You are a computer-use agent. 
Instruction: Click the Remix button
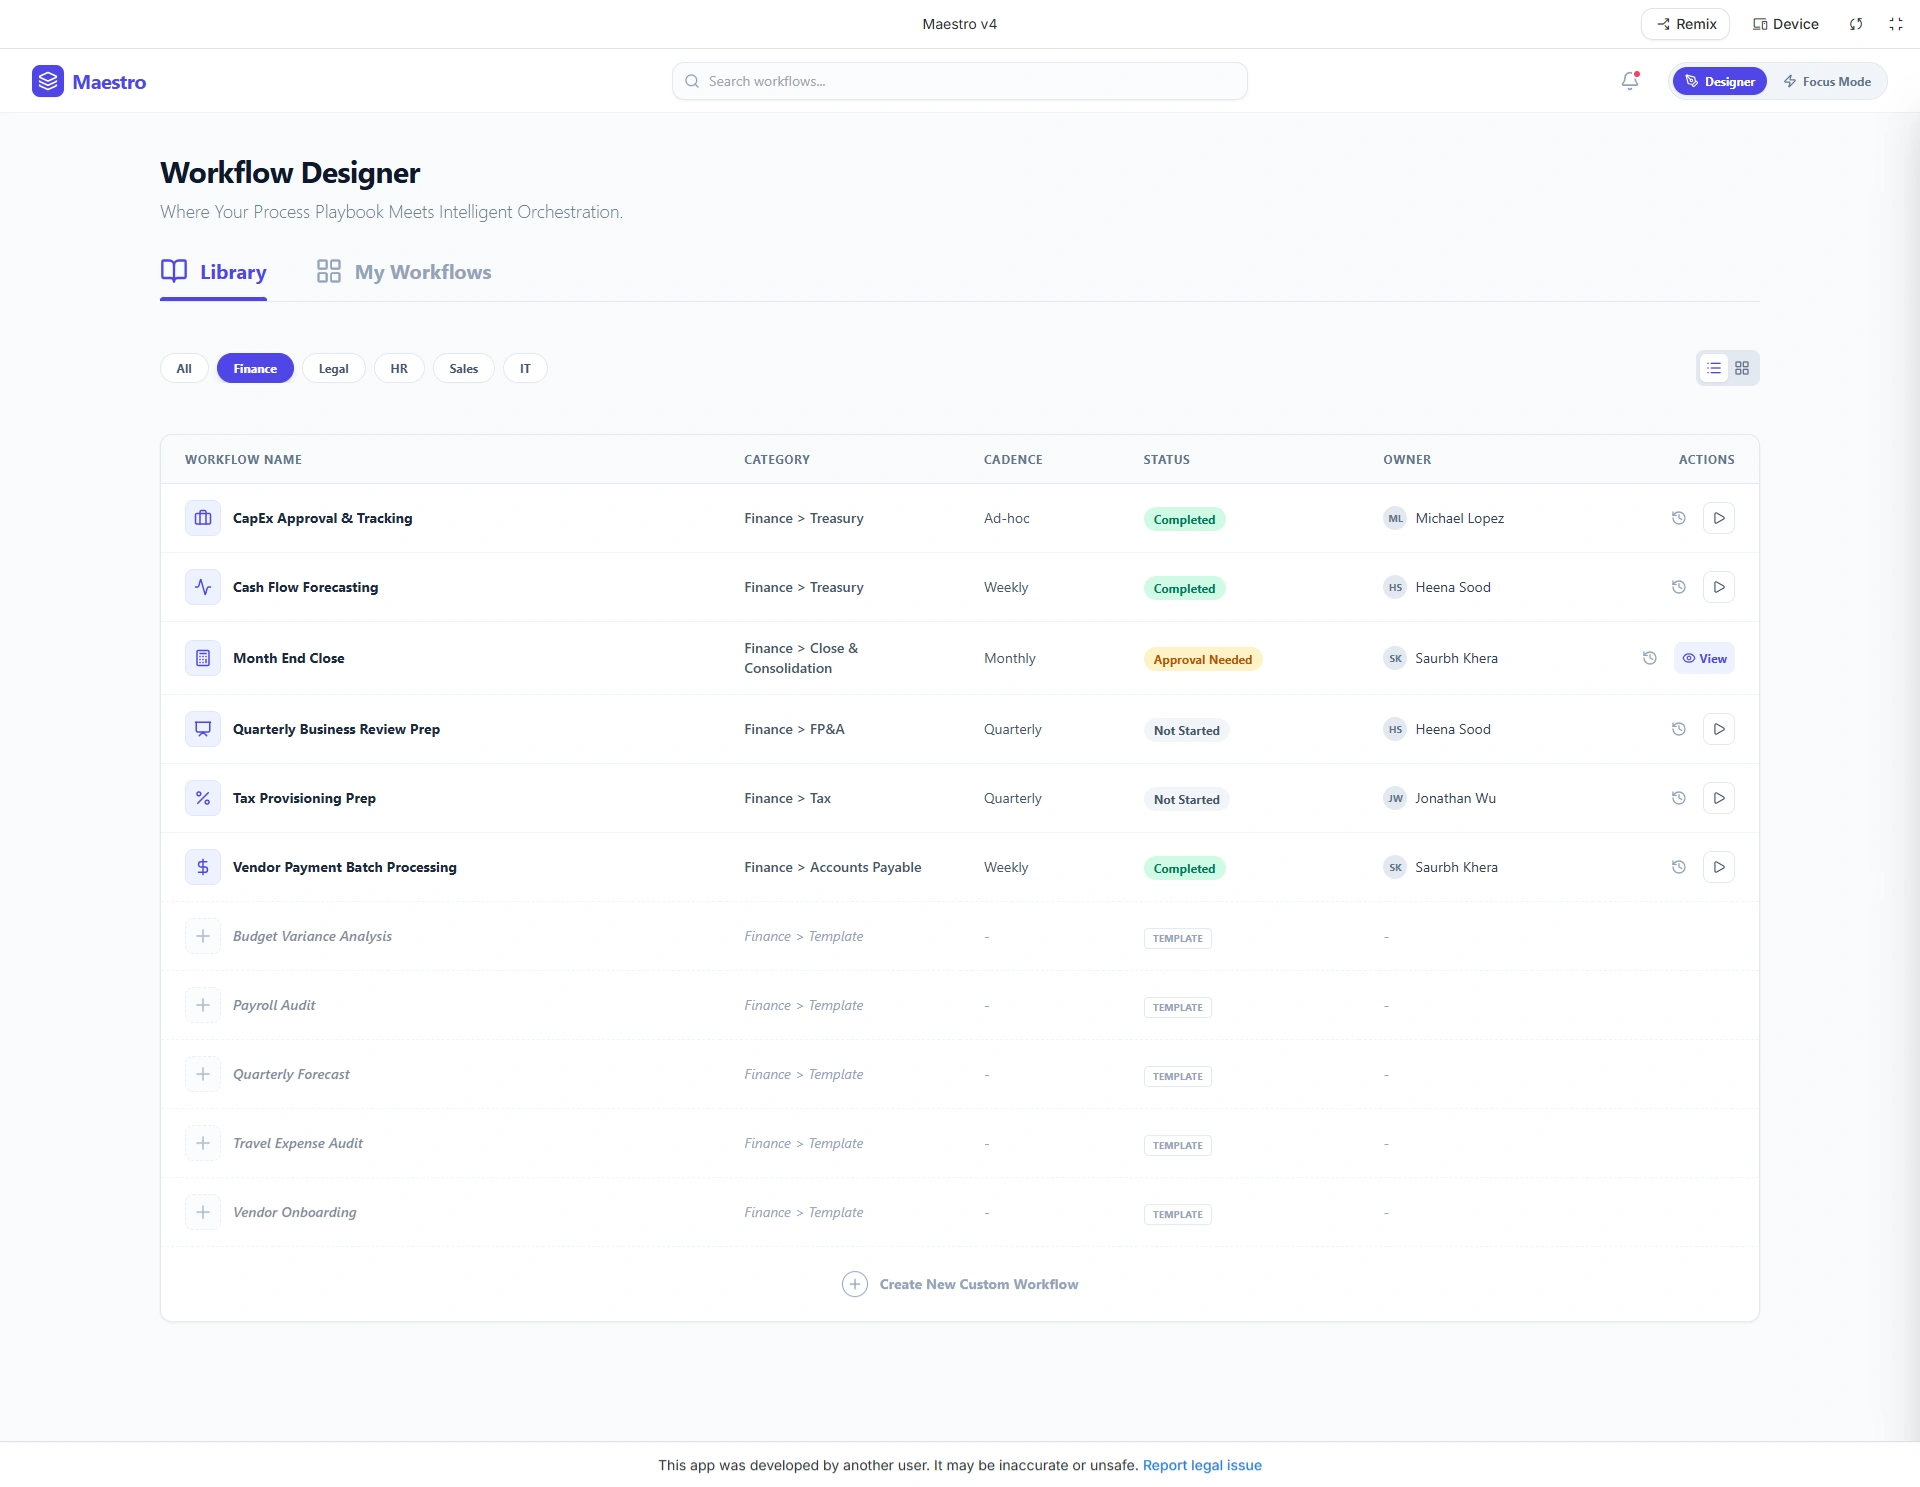coord(1685,24)
